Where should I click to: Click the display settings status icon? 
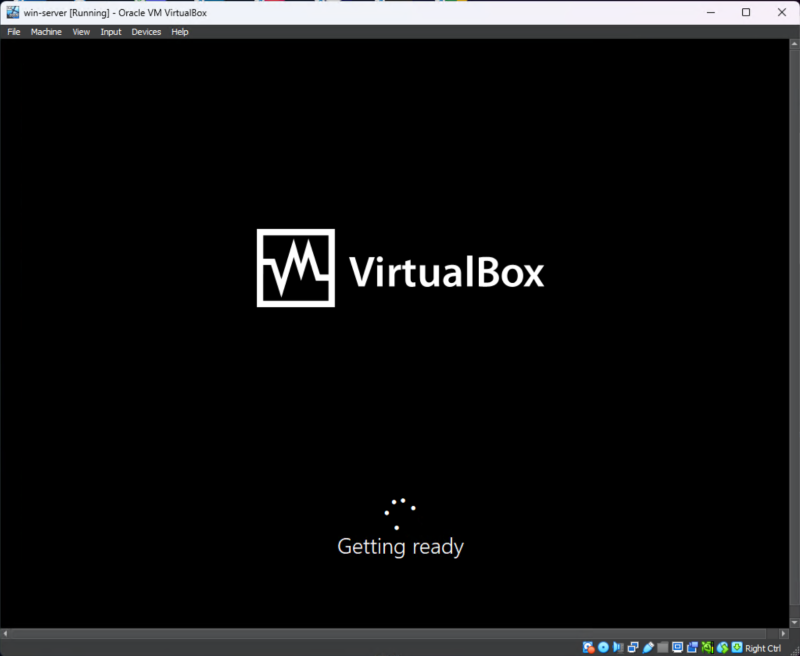[678, 647]
